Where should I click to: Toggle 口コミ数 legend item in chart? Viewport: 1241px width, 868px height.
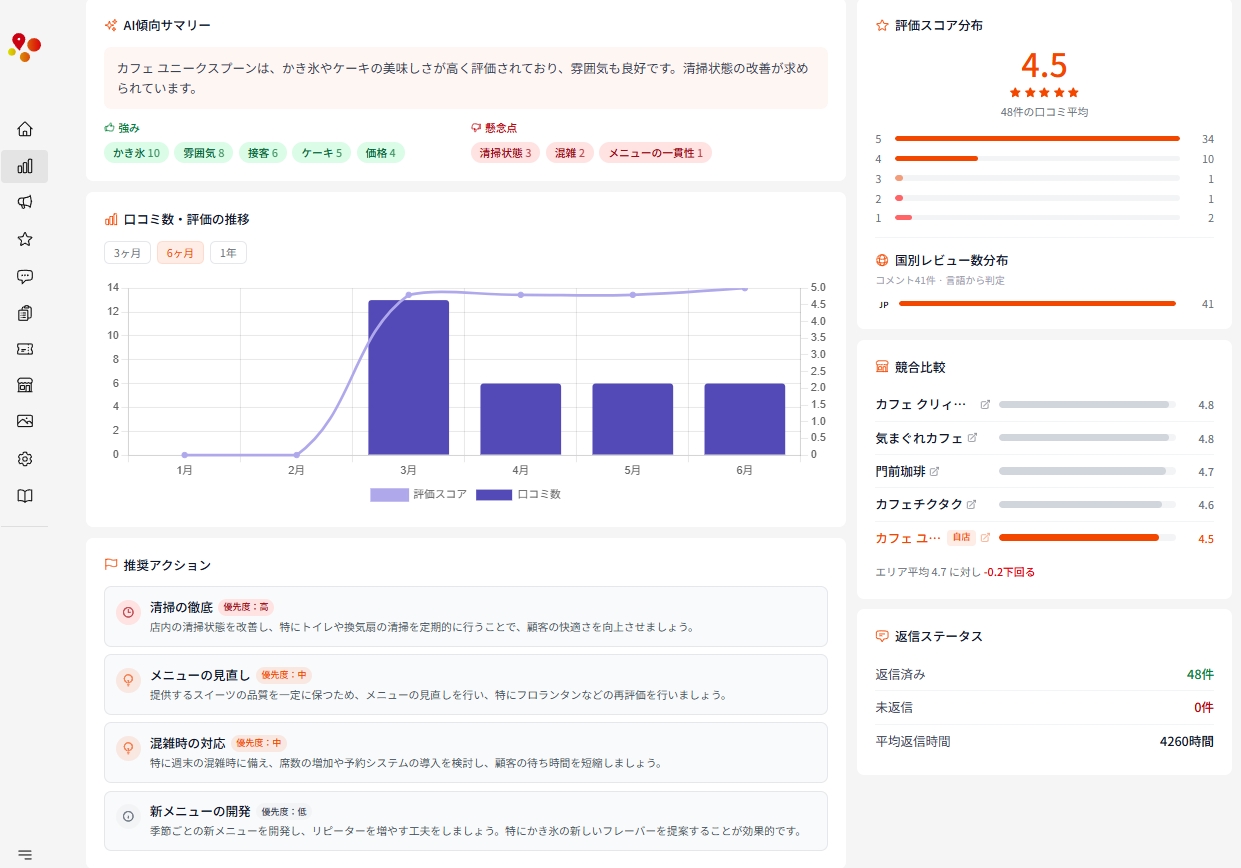(x=518, y=494)
